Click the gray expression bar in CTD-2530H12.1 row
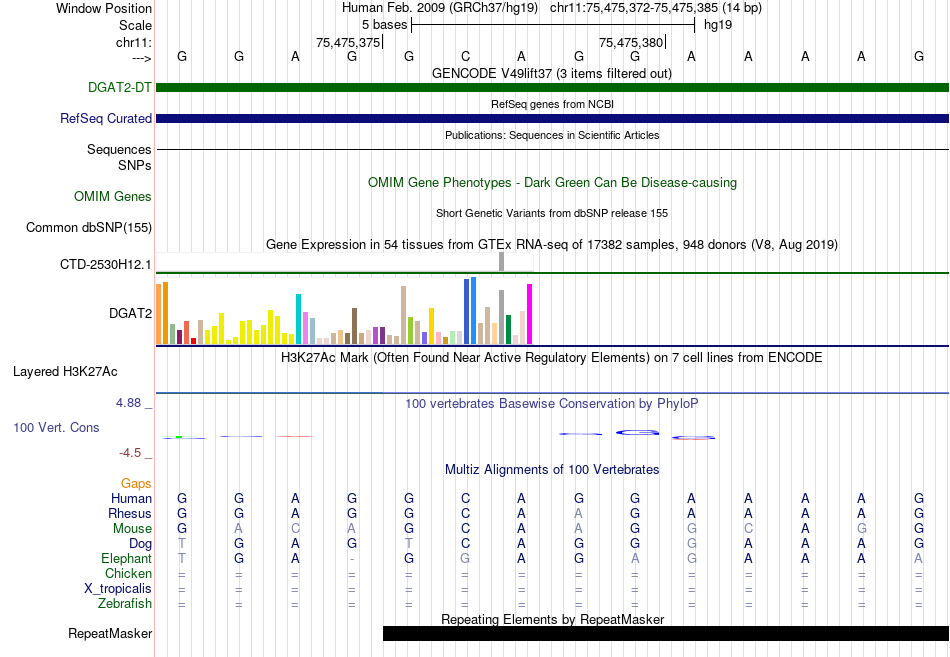The height and width of the screenshot is (657, 950). [x=501, y=262]
